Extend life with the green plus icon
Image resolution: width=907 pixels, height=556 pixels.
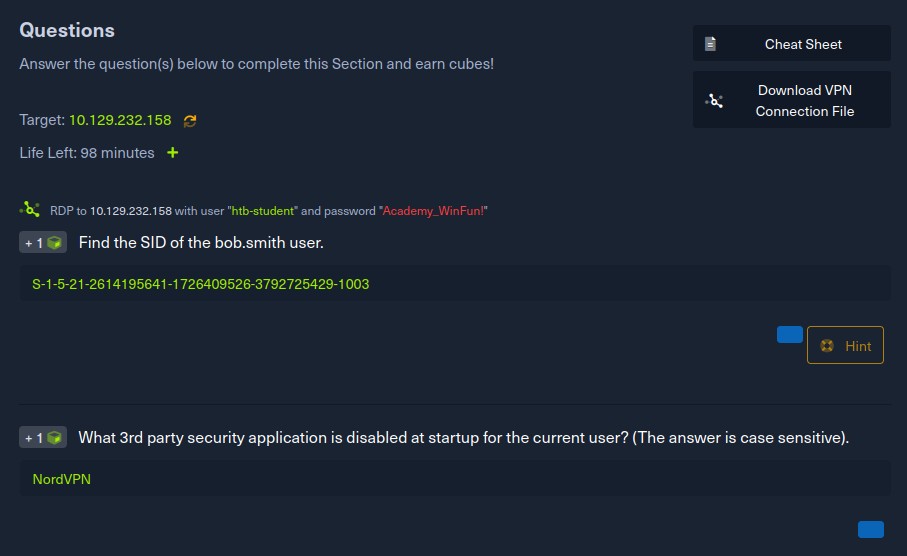[172, 152]
